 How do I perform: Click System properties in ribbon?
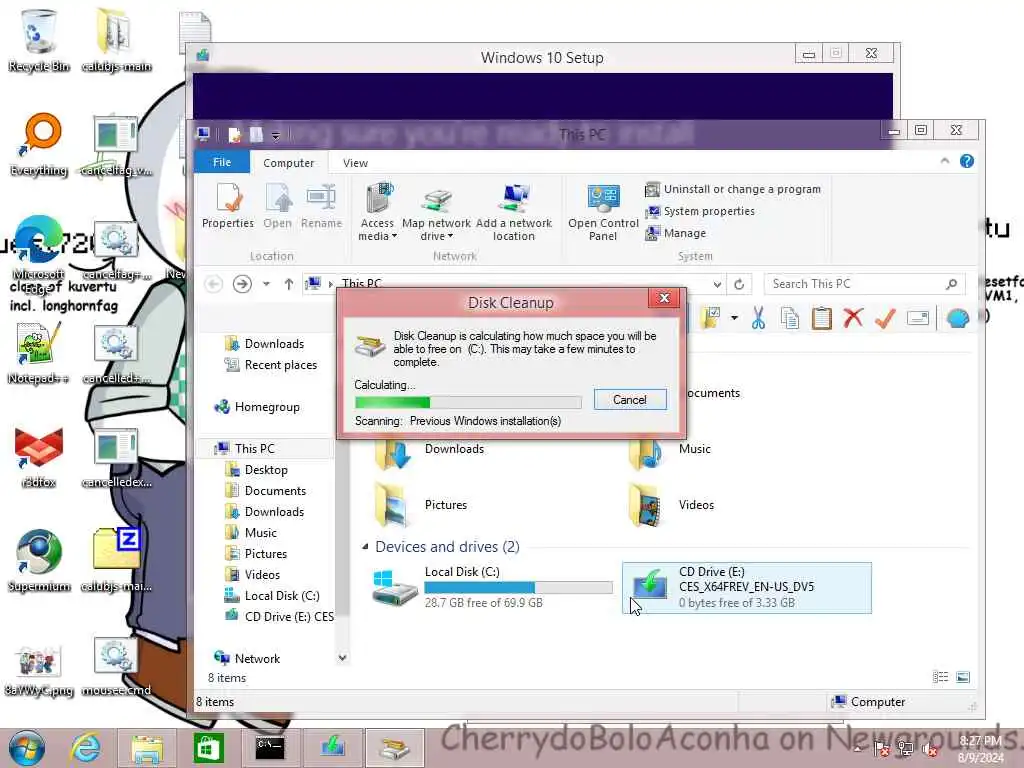pyautogui.click(x=699, y=212)
